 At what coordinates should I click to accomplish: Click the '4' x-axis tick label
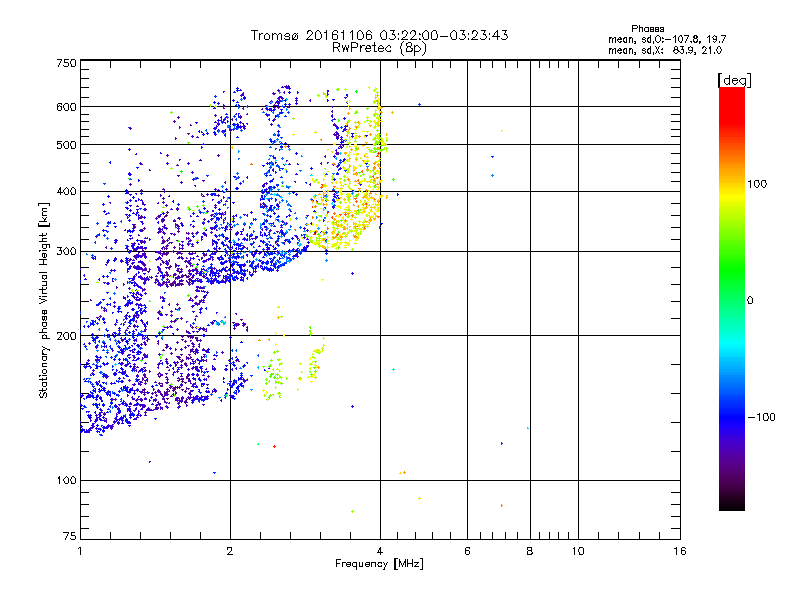(x=380, y=551)
